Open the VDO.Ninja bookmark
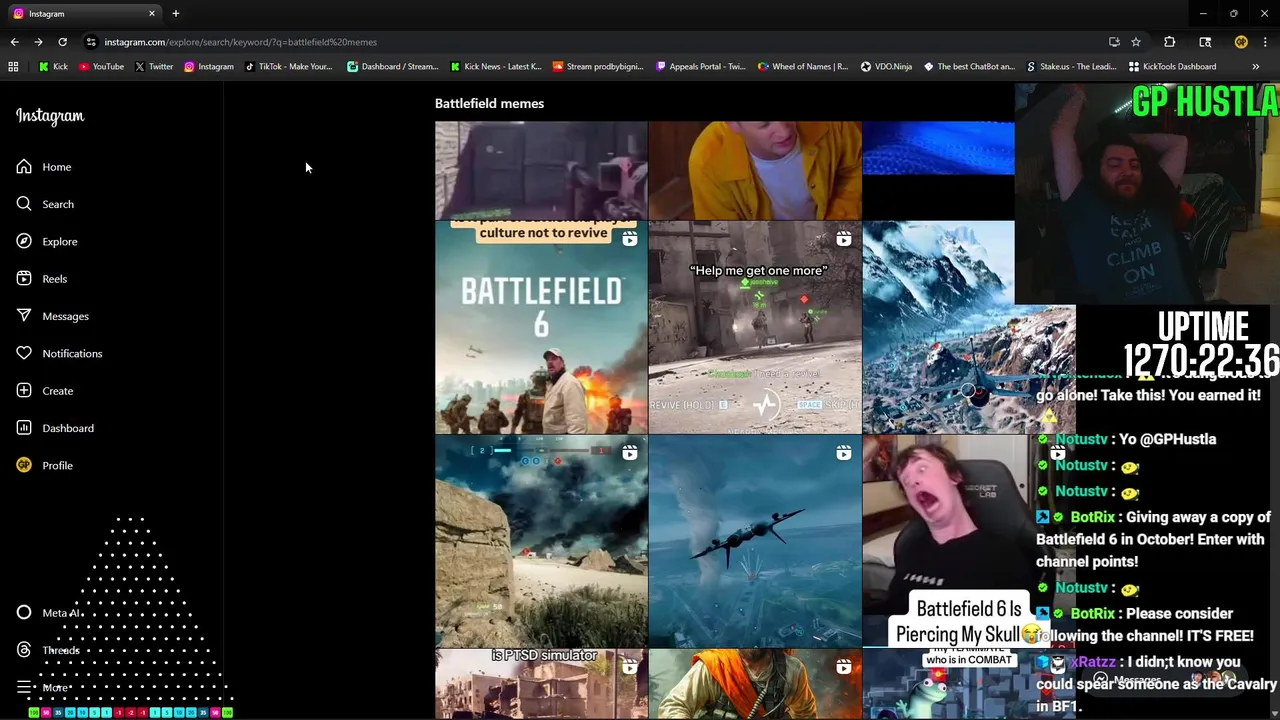Viewport: 1280px width, 720px height. 886,67
